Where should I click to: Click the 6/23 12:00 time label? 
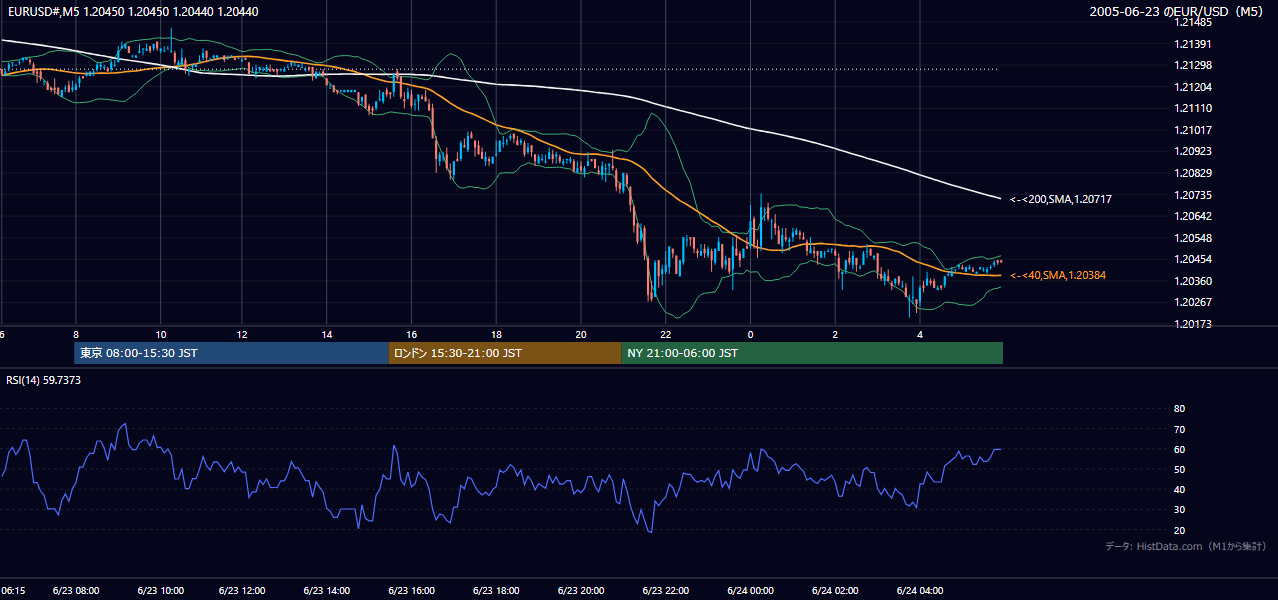[x=241, y=591]
